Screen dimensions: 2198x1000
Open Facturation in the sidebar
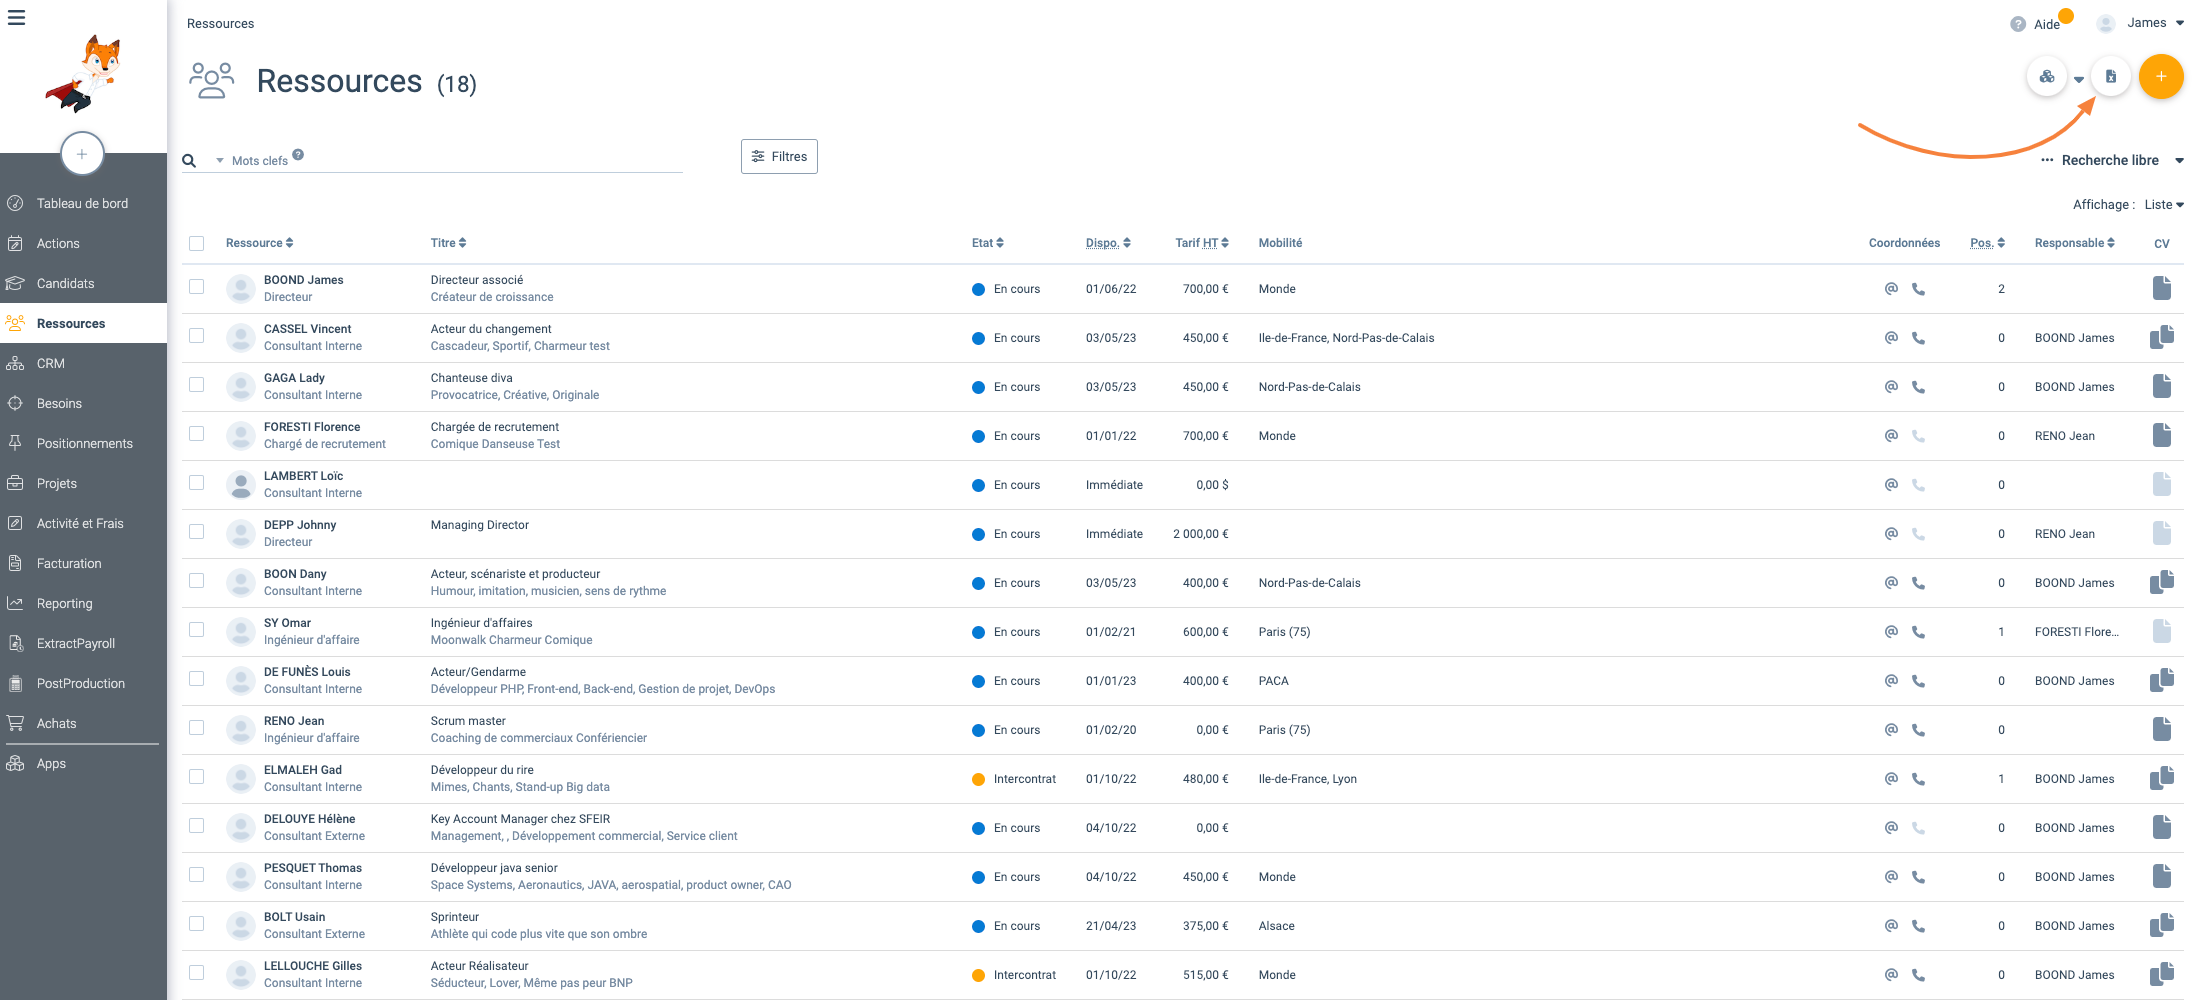tap(69, 563)
